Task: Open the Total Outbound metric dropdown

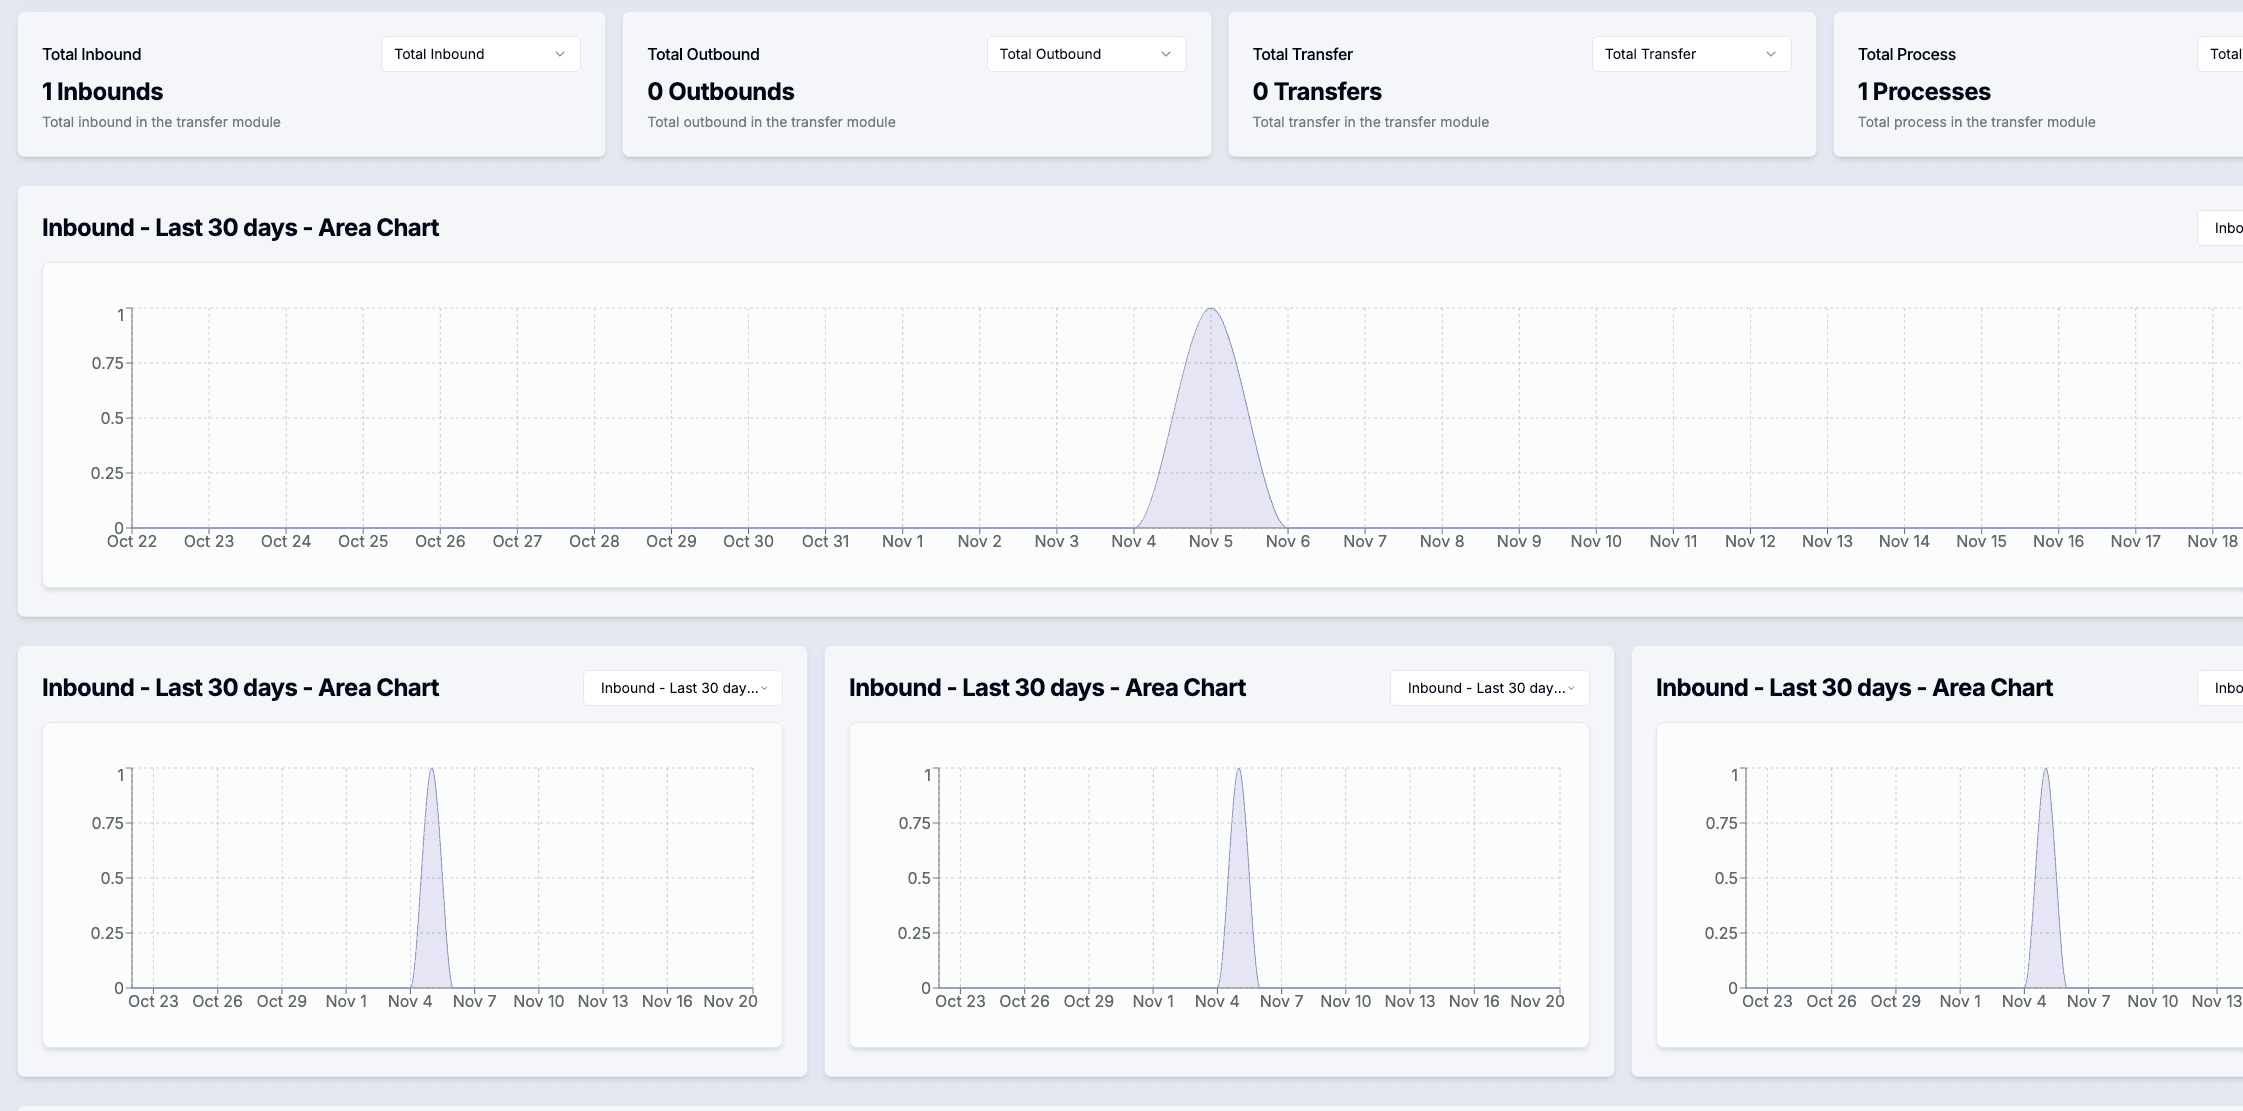Action: tap(1086, 53)
